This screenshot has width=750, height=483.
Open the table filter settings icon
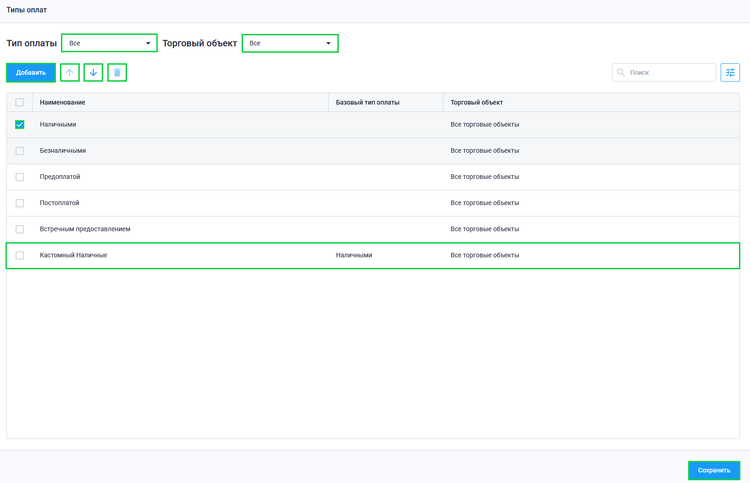pos(730,73)
